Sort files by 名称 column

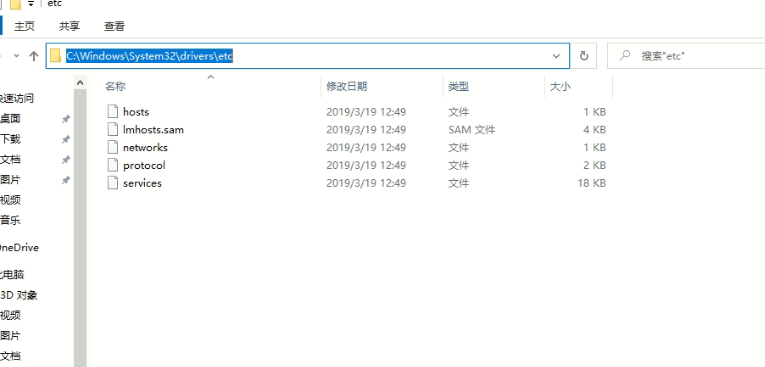click(x=116, y=87)
